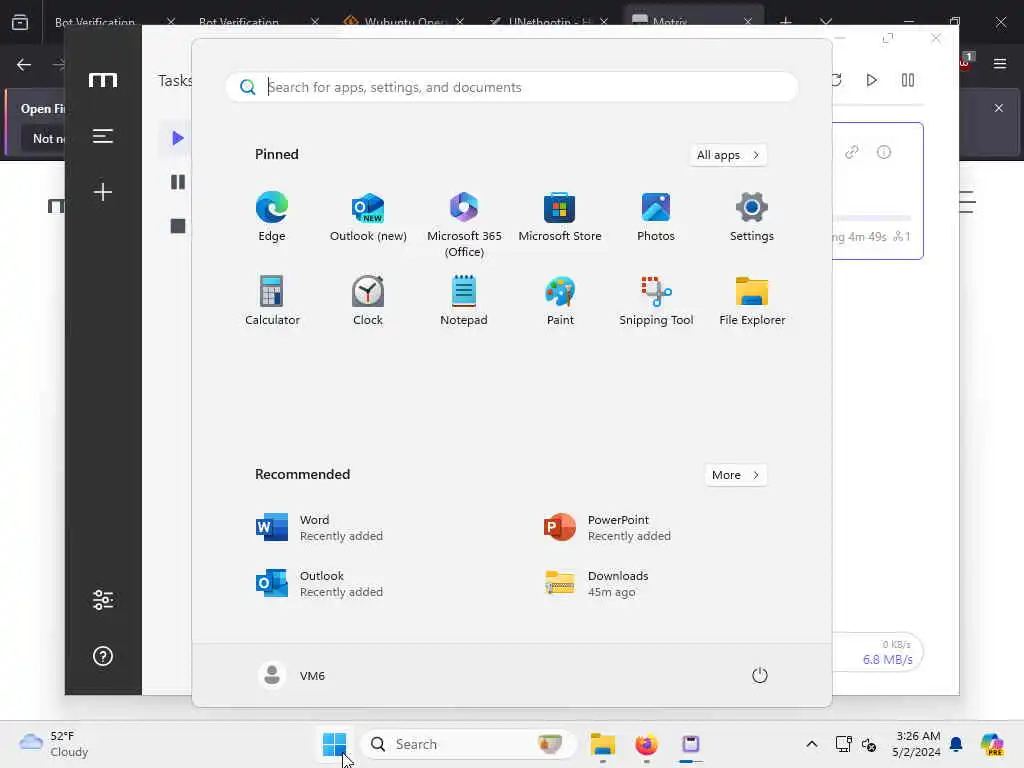This screenshot has width=1024, height=768.
Task: Open Motrix task list menu icon
Action: point(103,136)
